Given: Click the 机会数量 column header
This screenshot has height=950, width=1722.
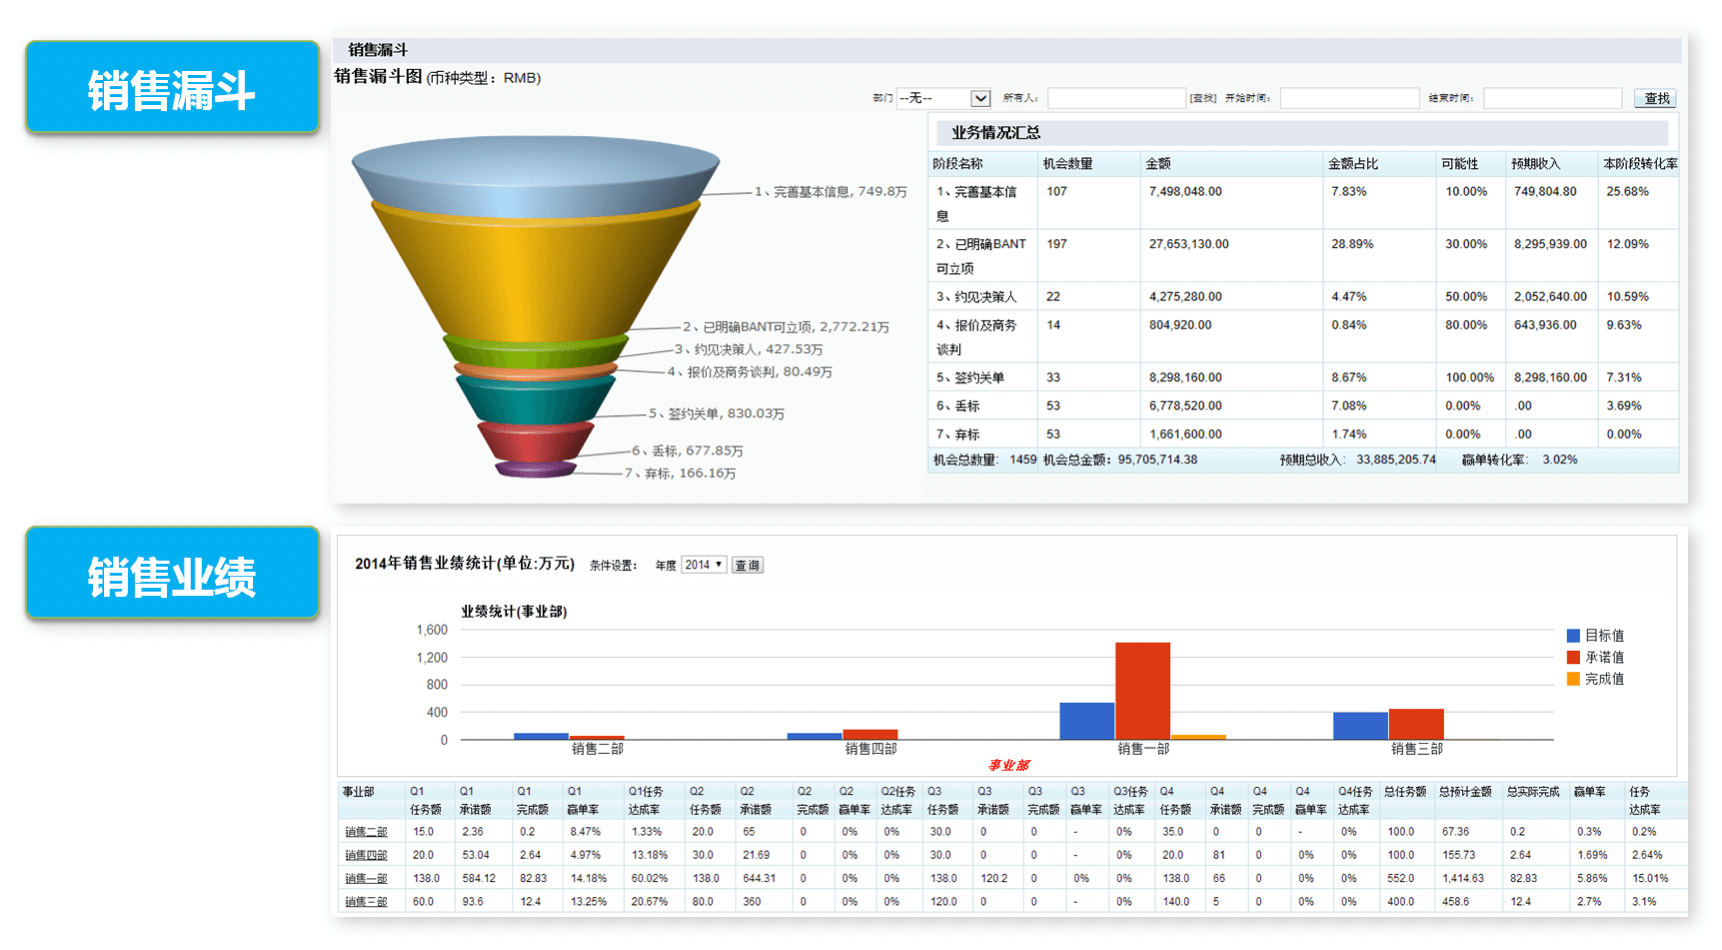Looking at the screenshot, I should click(1068, 164).
